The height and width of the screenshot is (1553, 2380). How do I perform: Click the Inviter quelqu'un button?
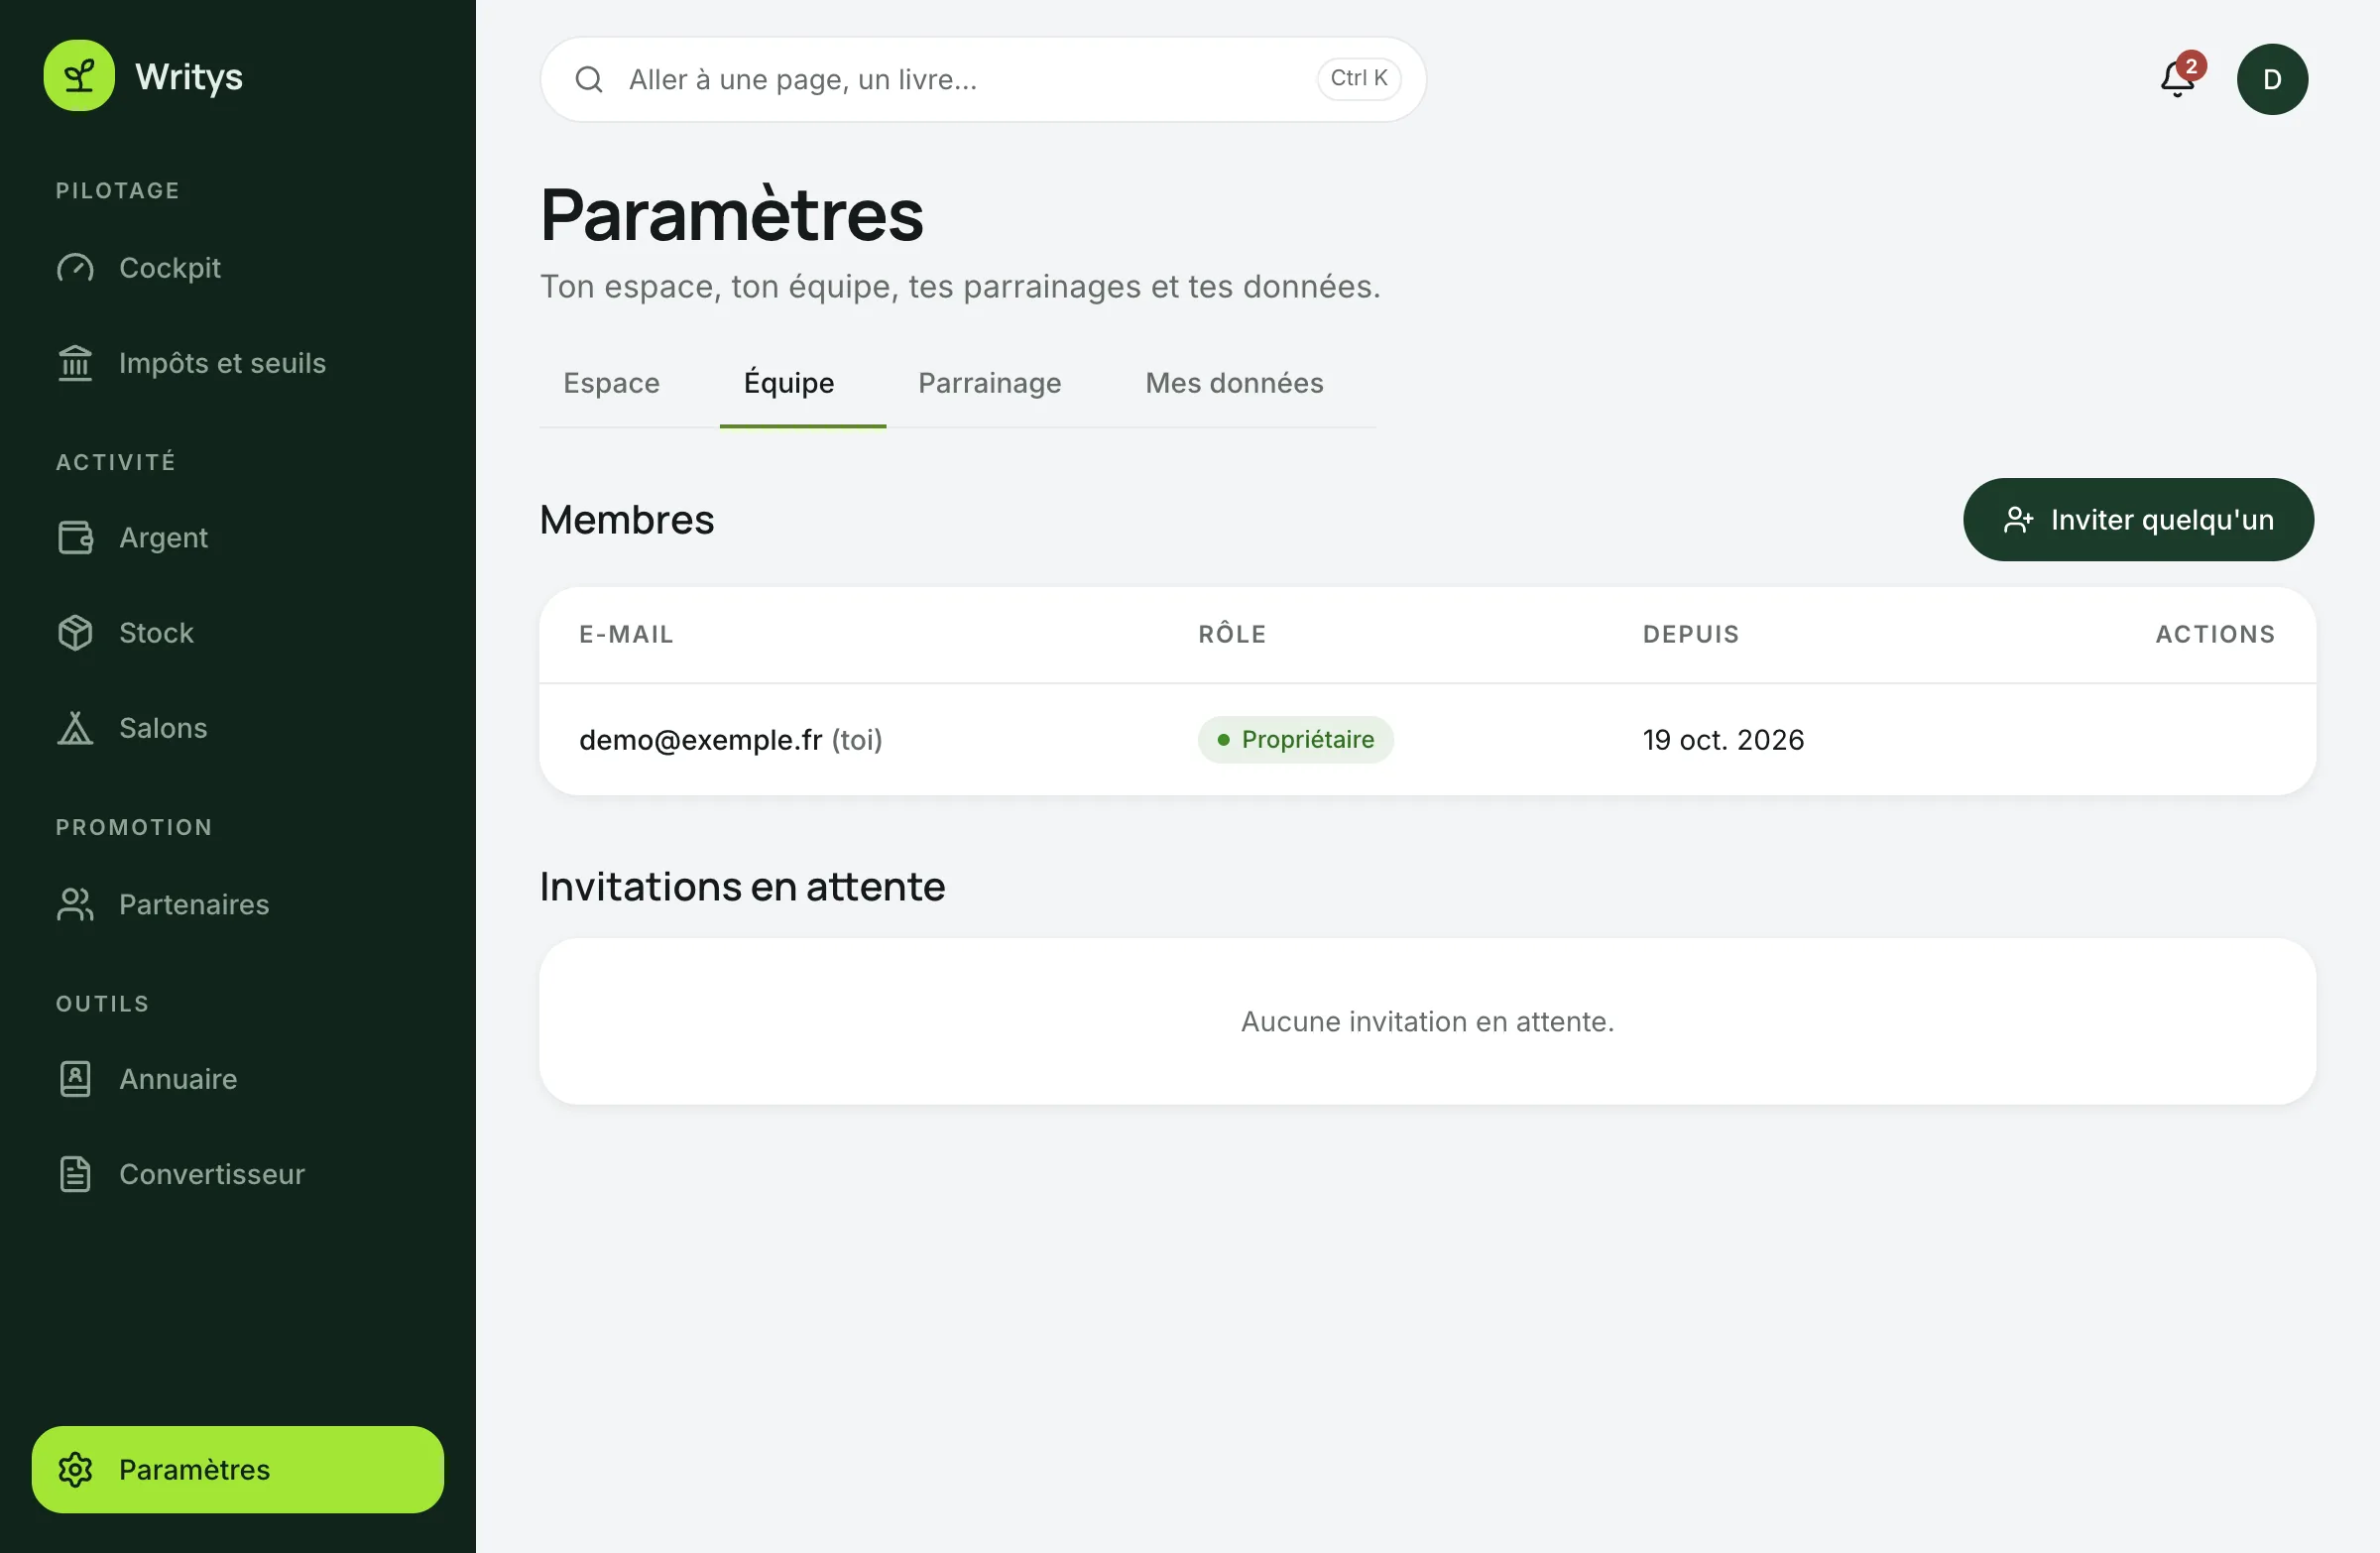point(2138,520)
